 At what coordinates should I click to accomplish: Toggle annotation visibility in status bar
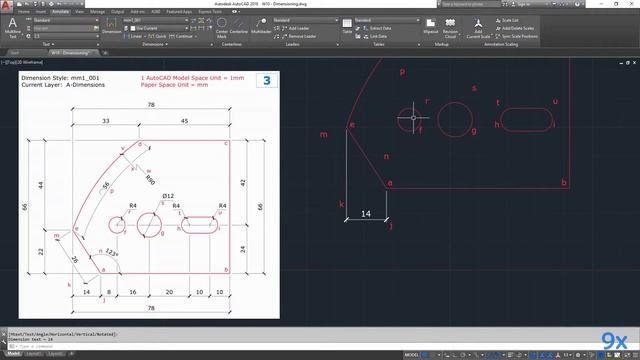coord(542,355)
